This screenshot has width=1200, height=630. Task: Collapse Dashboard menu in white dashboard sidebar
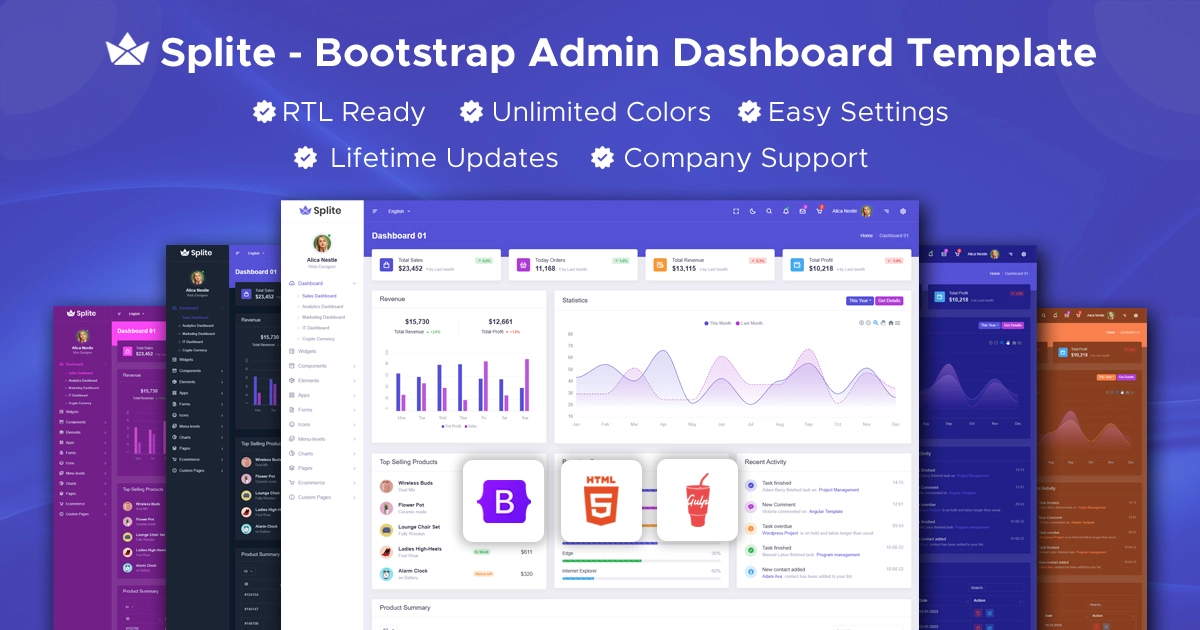[322, 283]
